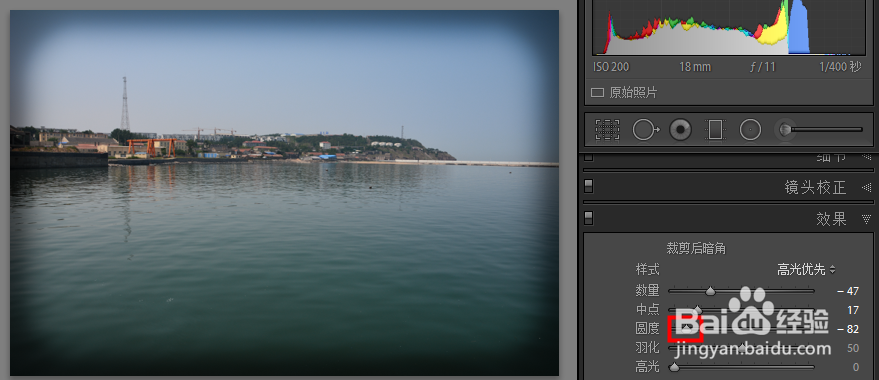Select the Graduated Filter tool
Screen dimensions: 879x380
715,130
